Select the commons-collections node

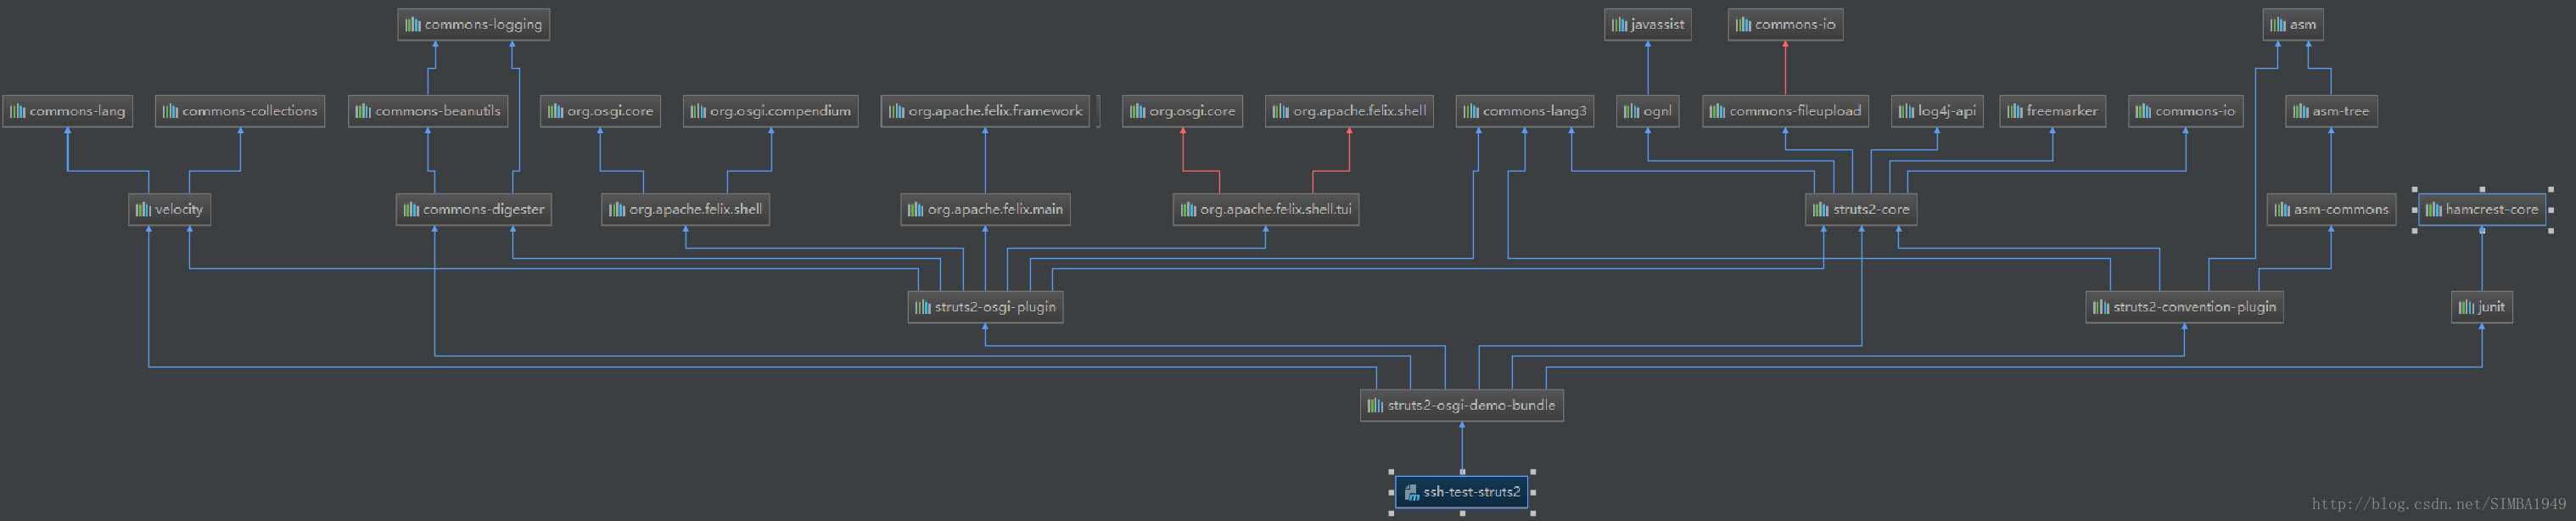pyautogui.click(x=240, y=111)
